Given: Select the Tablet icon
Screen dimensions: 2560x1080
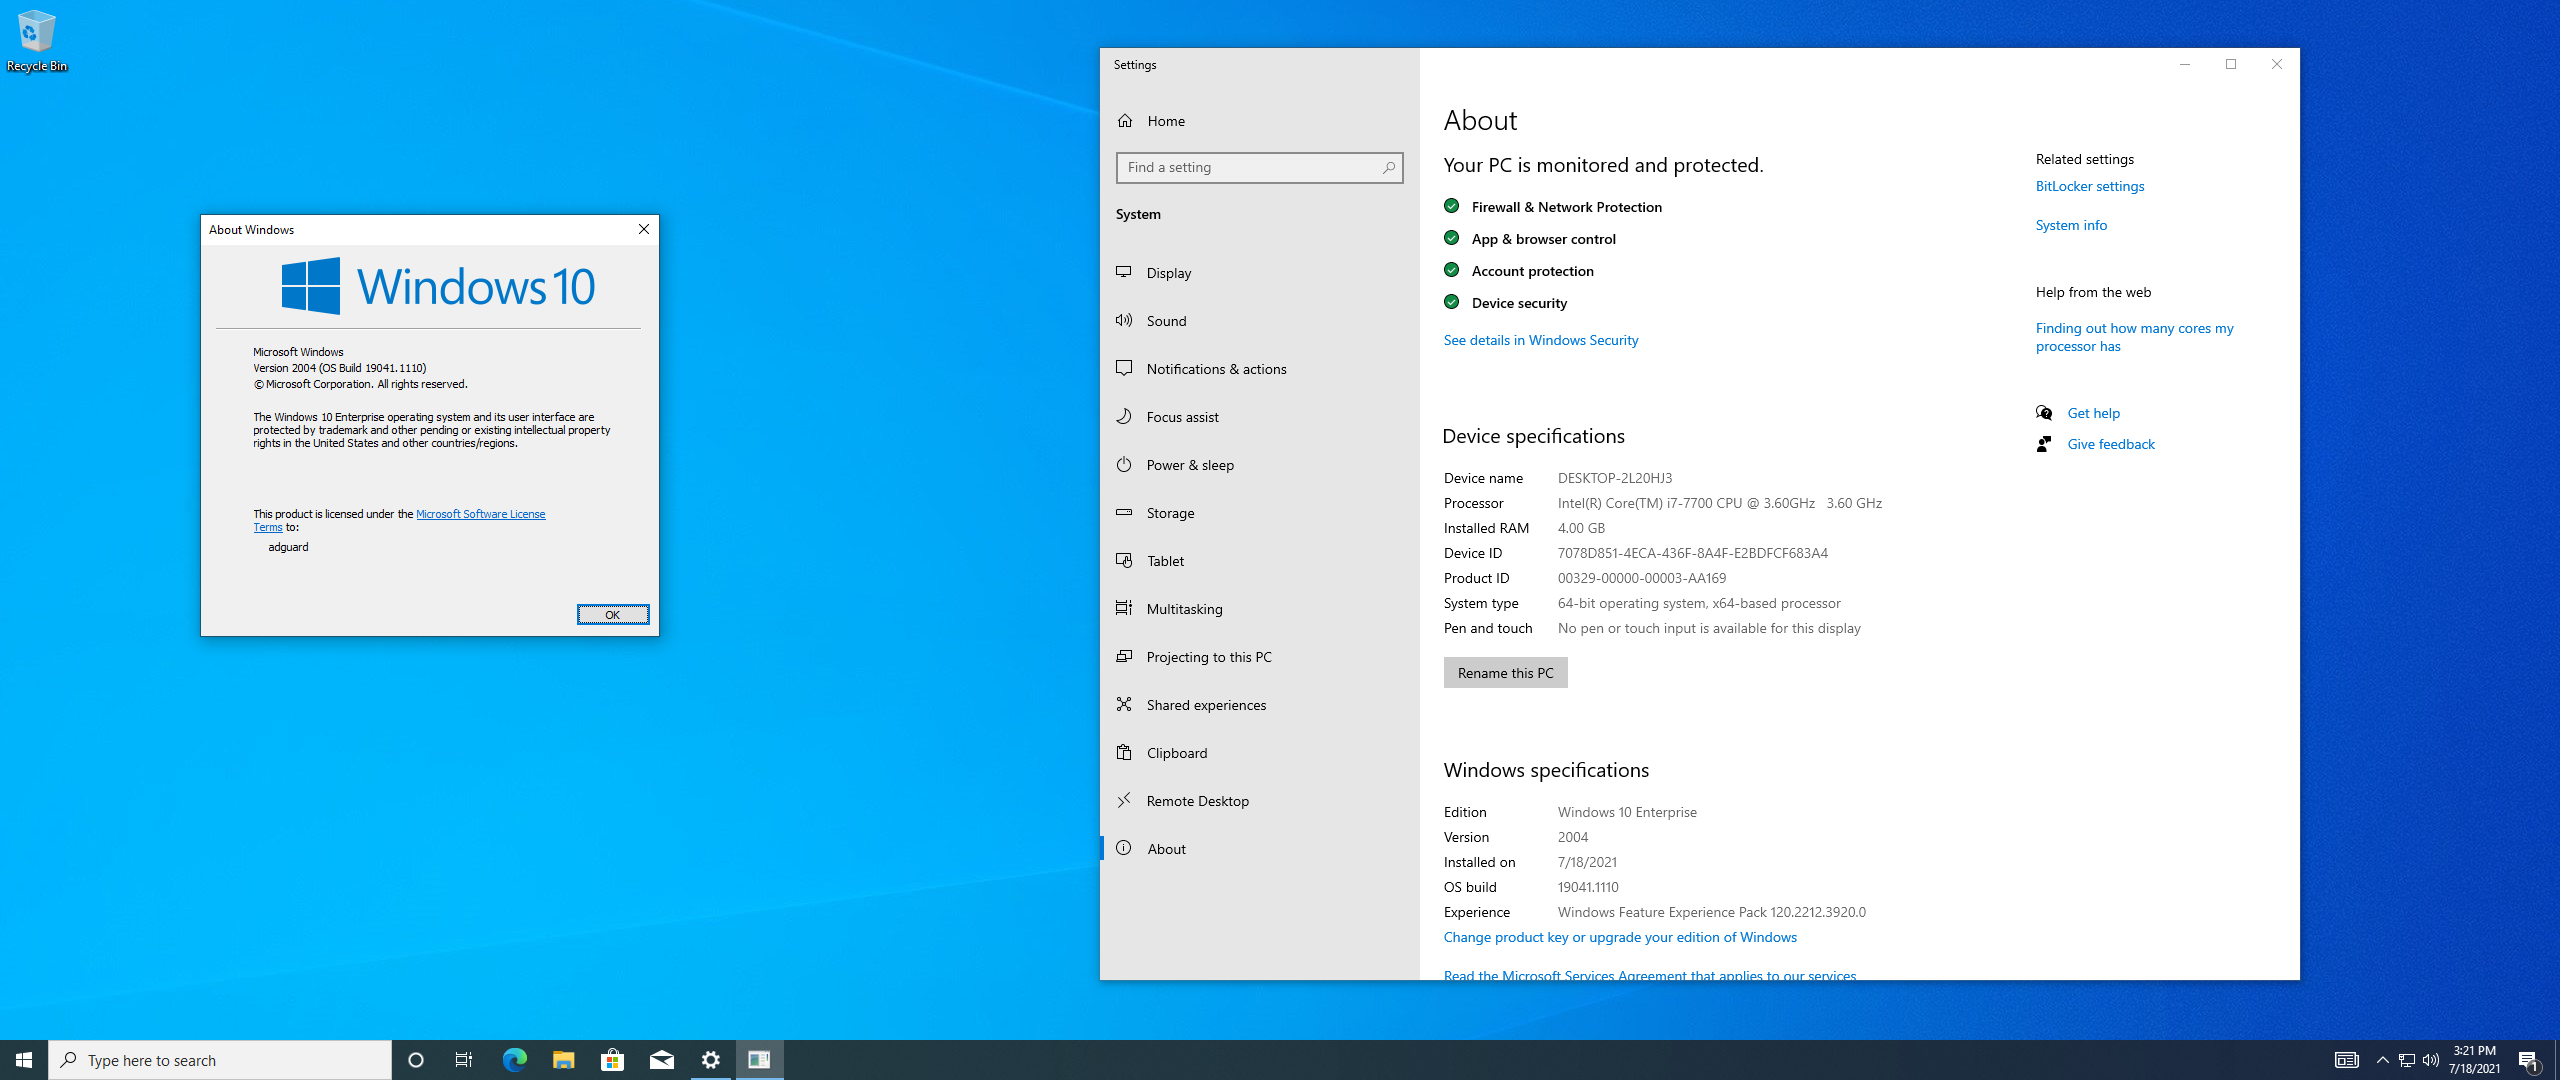Looking at the screenshot, I should tap(1124, 560).
